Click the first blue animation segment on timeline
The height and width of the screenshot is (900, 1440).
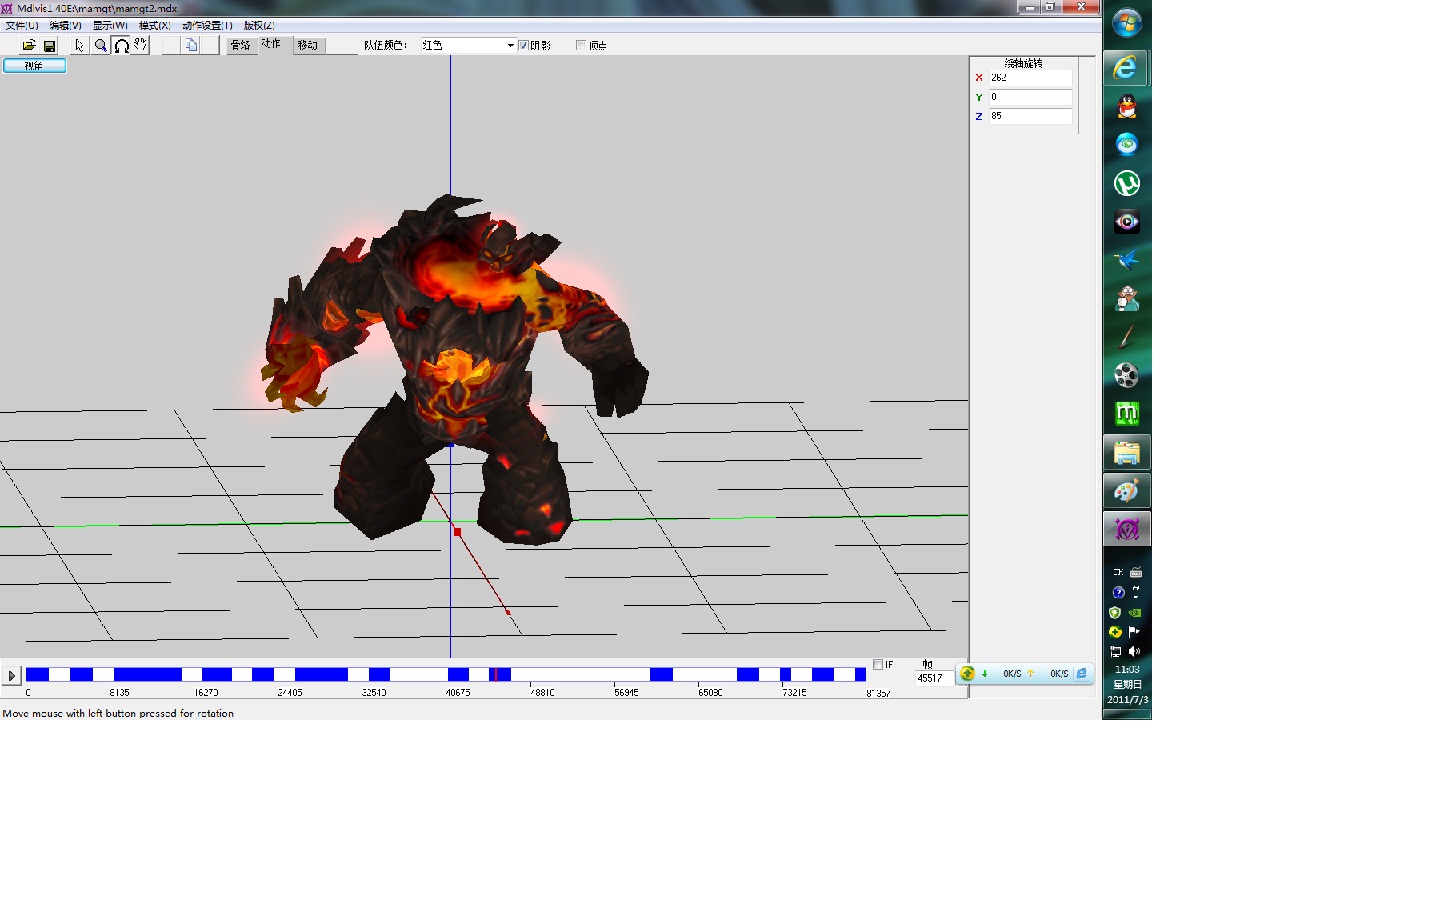click(x=37, y=675)
